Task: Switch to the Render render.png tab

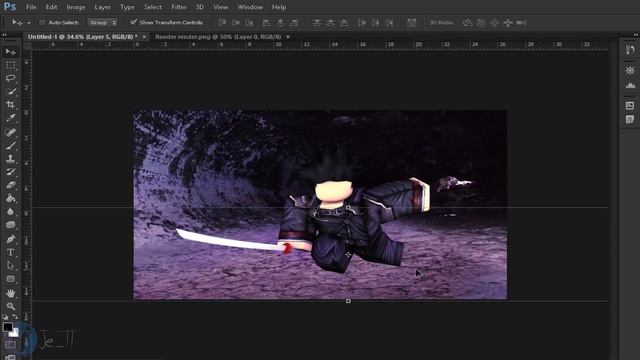Action: [x=218, y=37]
